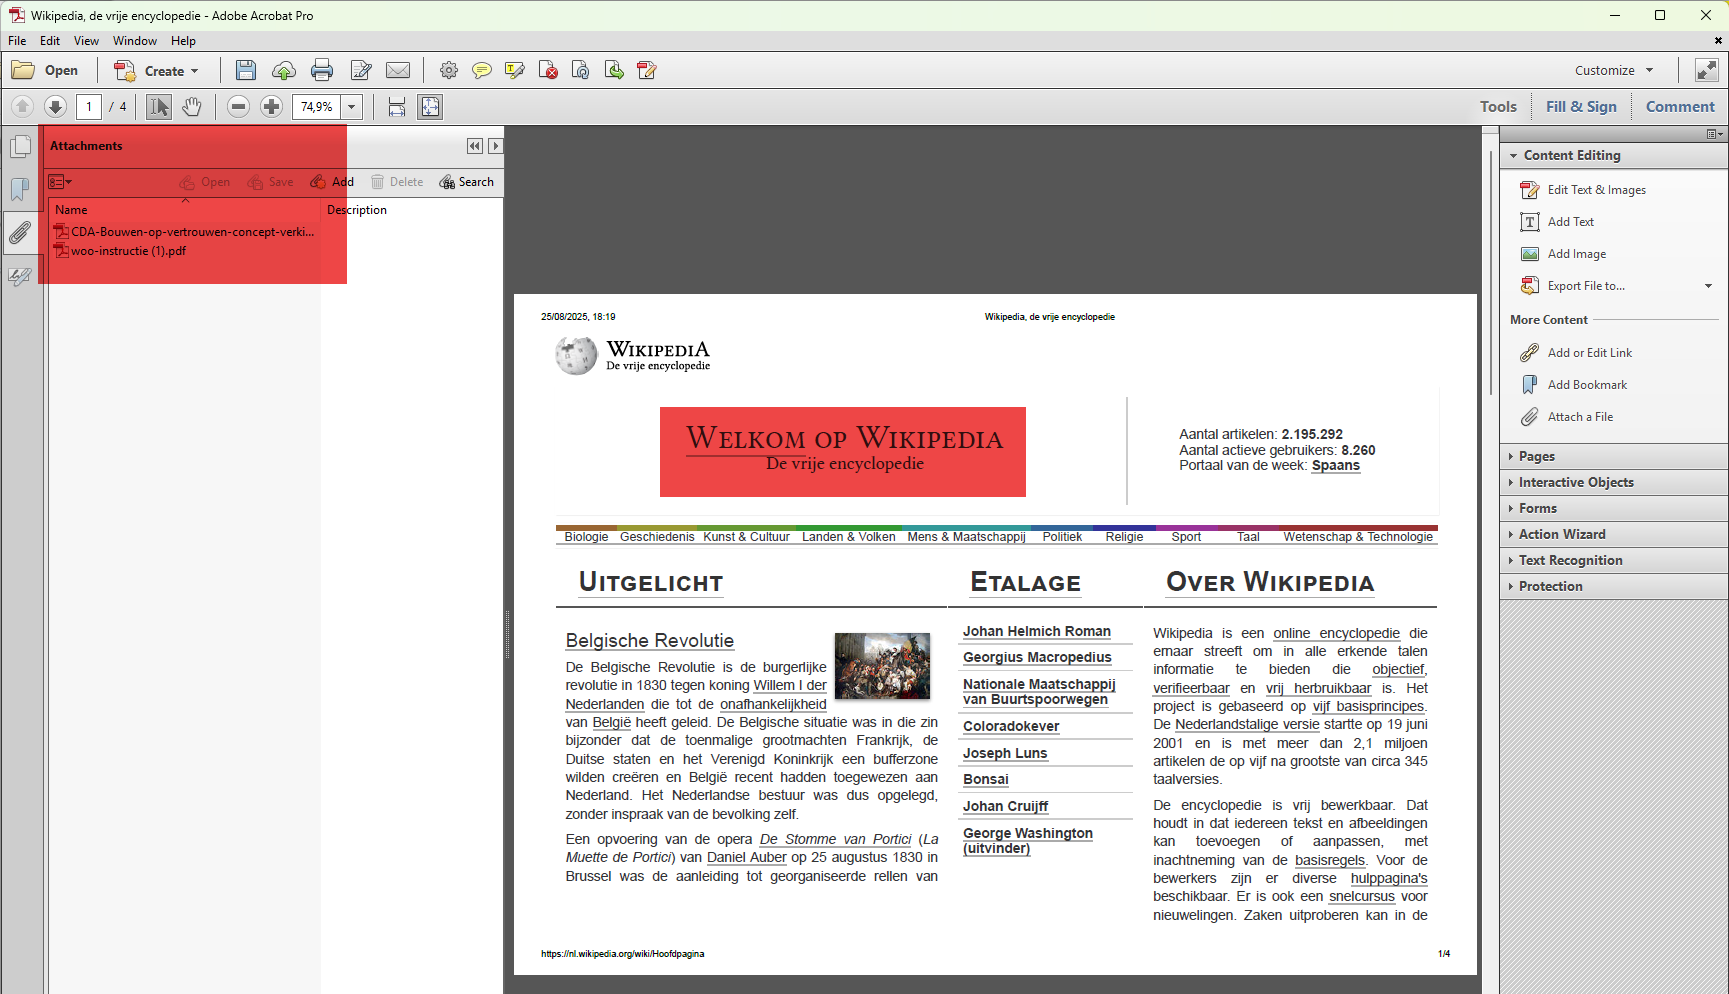Viewport: 1729px width, 994px height.
Task: Open the Customize dropdown
Action: click(x=1614, y=71)
